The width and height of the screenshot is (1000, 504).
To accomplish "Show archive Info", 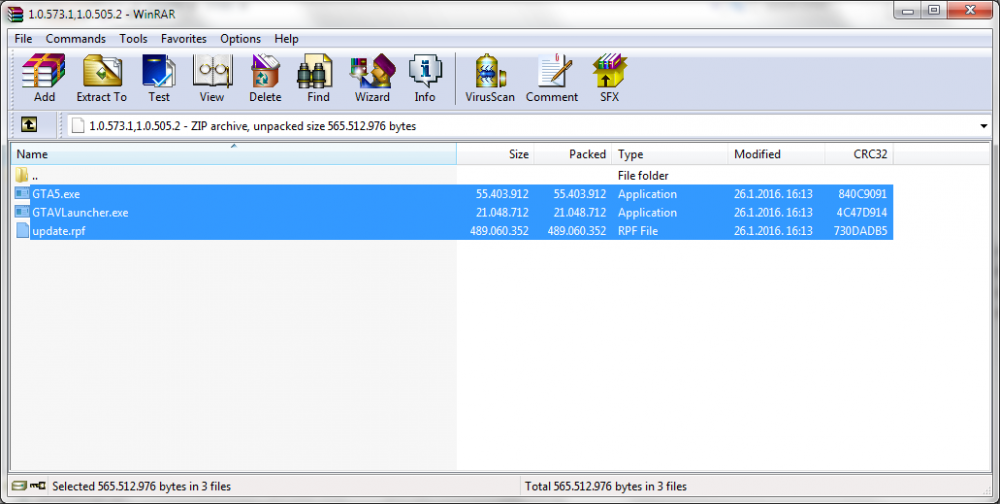I will 425,78.
